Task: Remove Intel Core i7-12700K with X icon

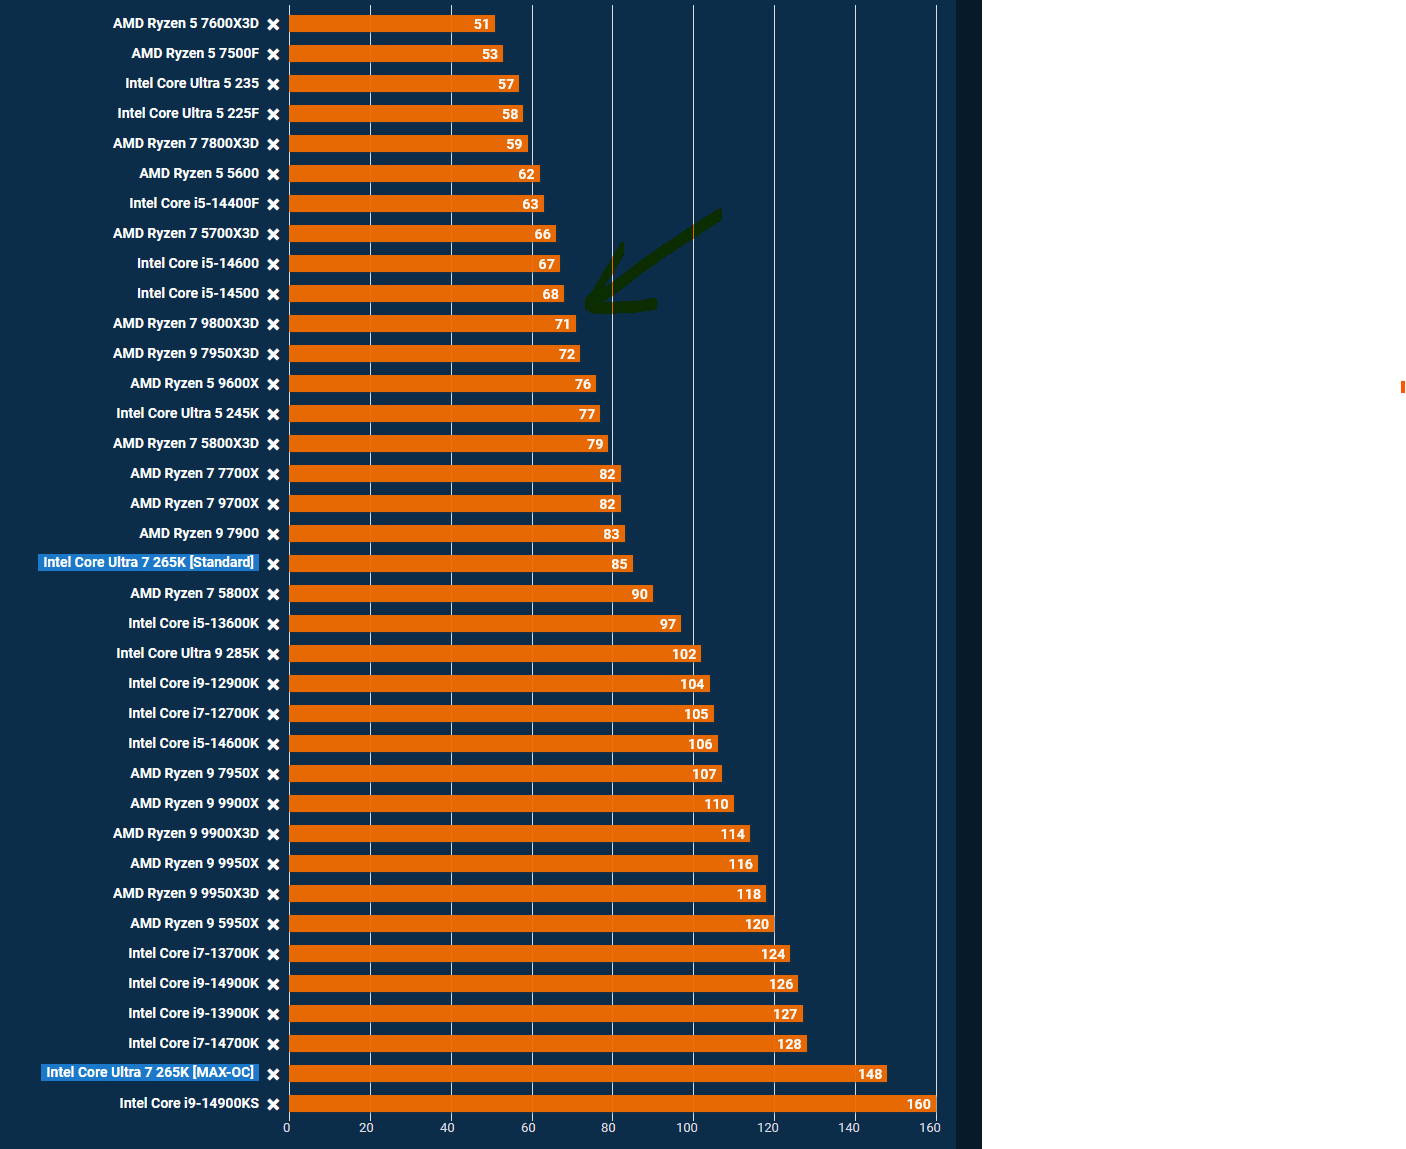Action: click(x=273, y=714)
